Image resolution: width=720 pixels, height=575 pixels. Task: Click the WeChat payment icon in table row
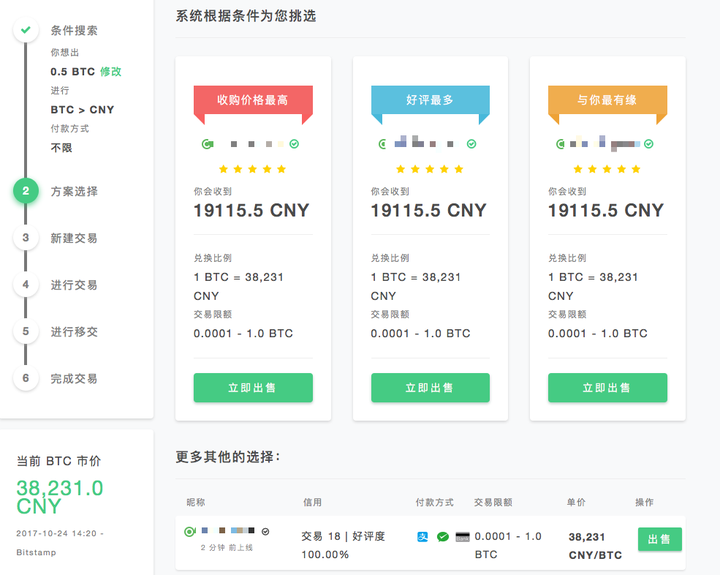pyautogui.click(x=443, y=536)
